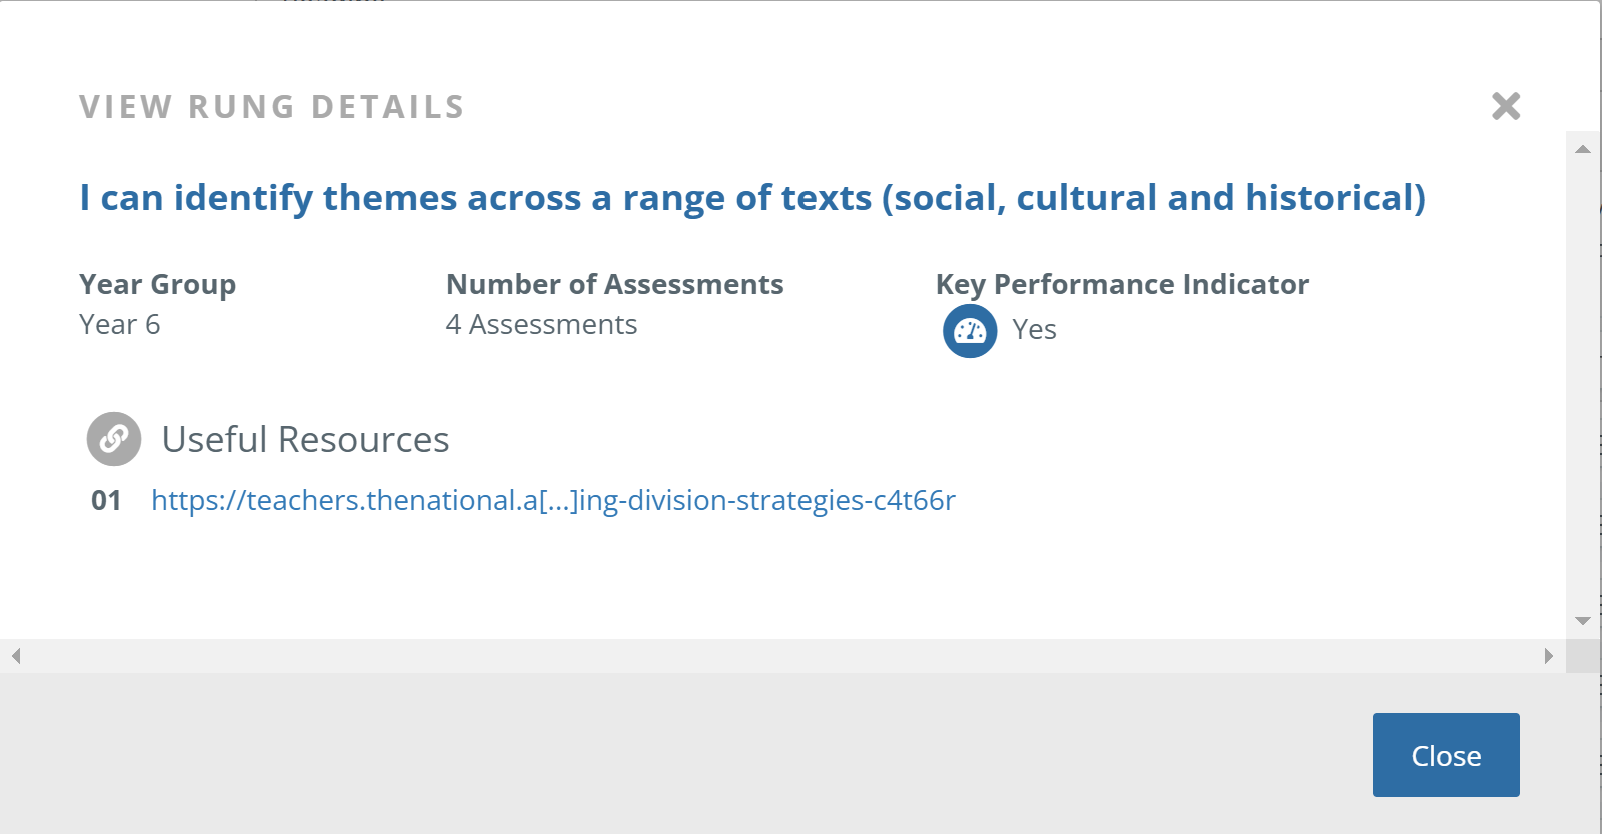The image size is (1602, 834).
Task: Click the horizontal scrollbar left arrow
Action: click(16, 656)
